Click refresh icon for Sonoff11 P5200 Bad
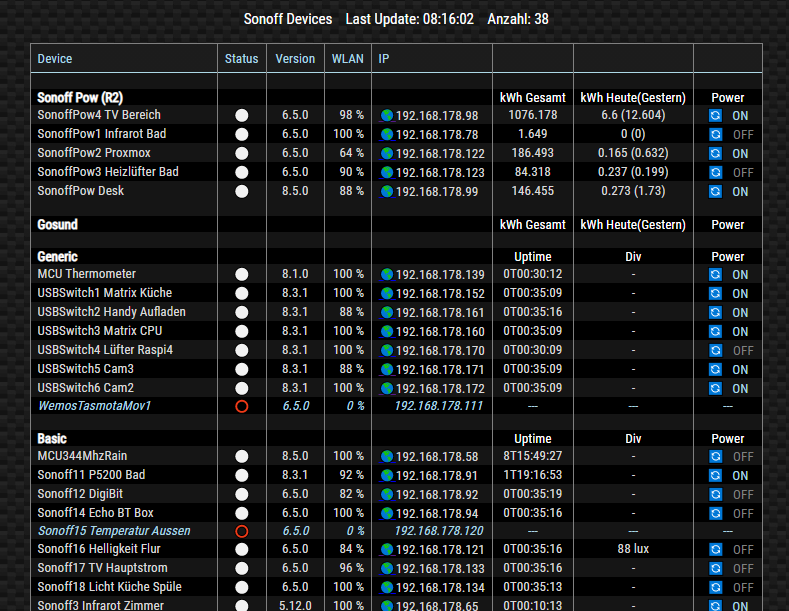This screenshot has height=611, width=789. coord(716,476)
